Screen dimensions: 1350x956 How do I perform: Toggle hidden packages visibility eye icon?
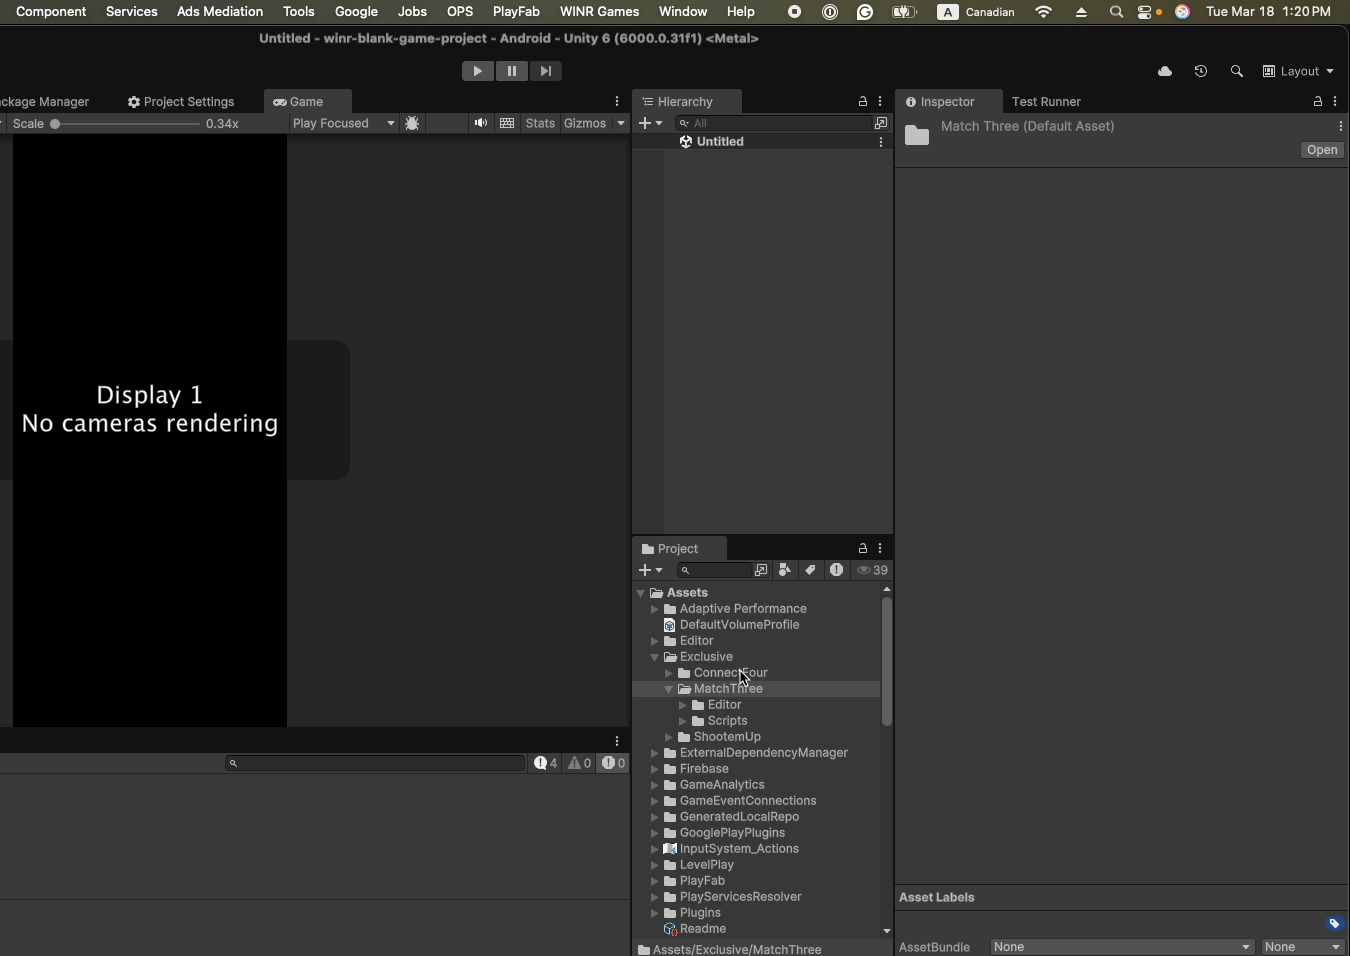point(873,570)
